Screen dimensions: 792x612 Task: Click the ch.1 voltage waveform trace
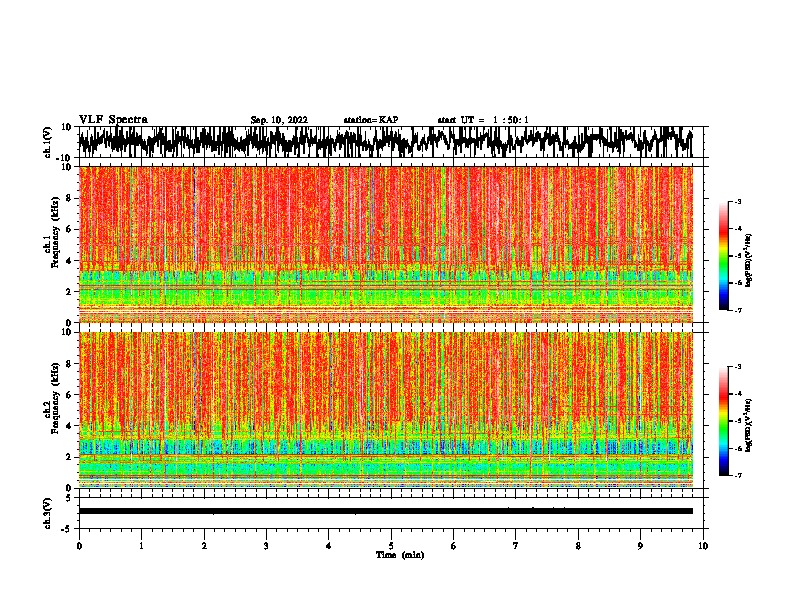point(385,142)
